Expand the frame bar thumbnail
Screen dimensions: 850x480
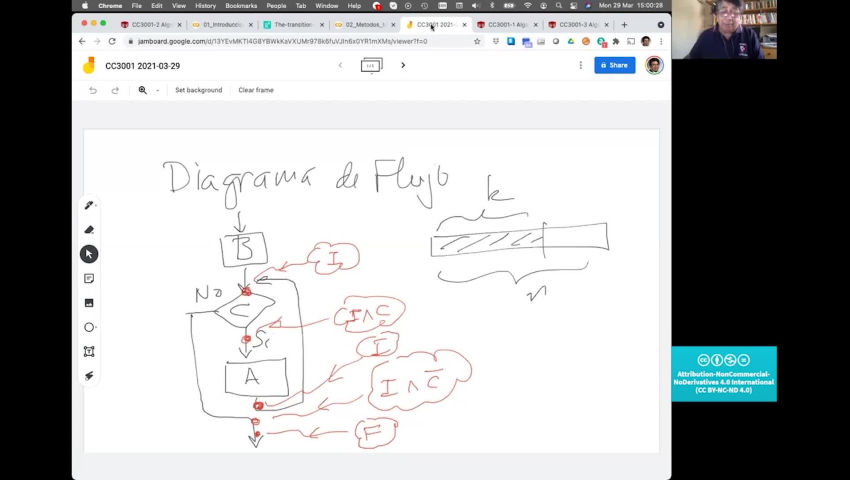pos(371,66)
